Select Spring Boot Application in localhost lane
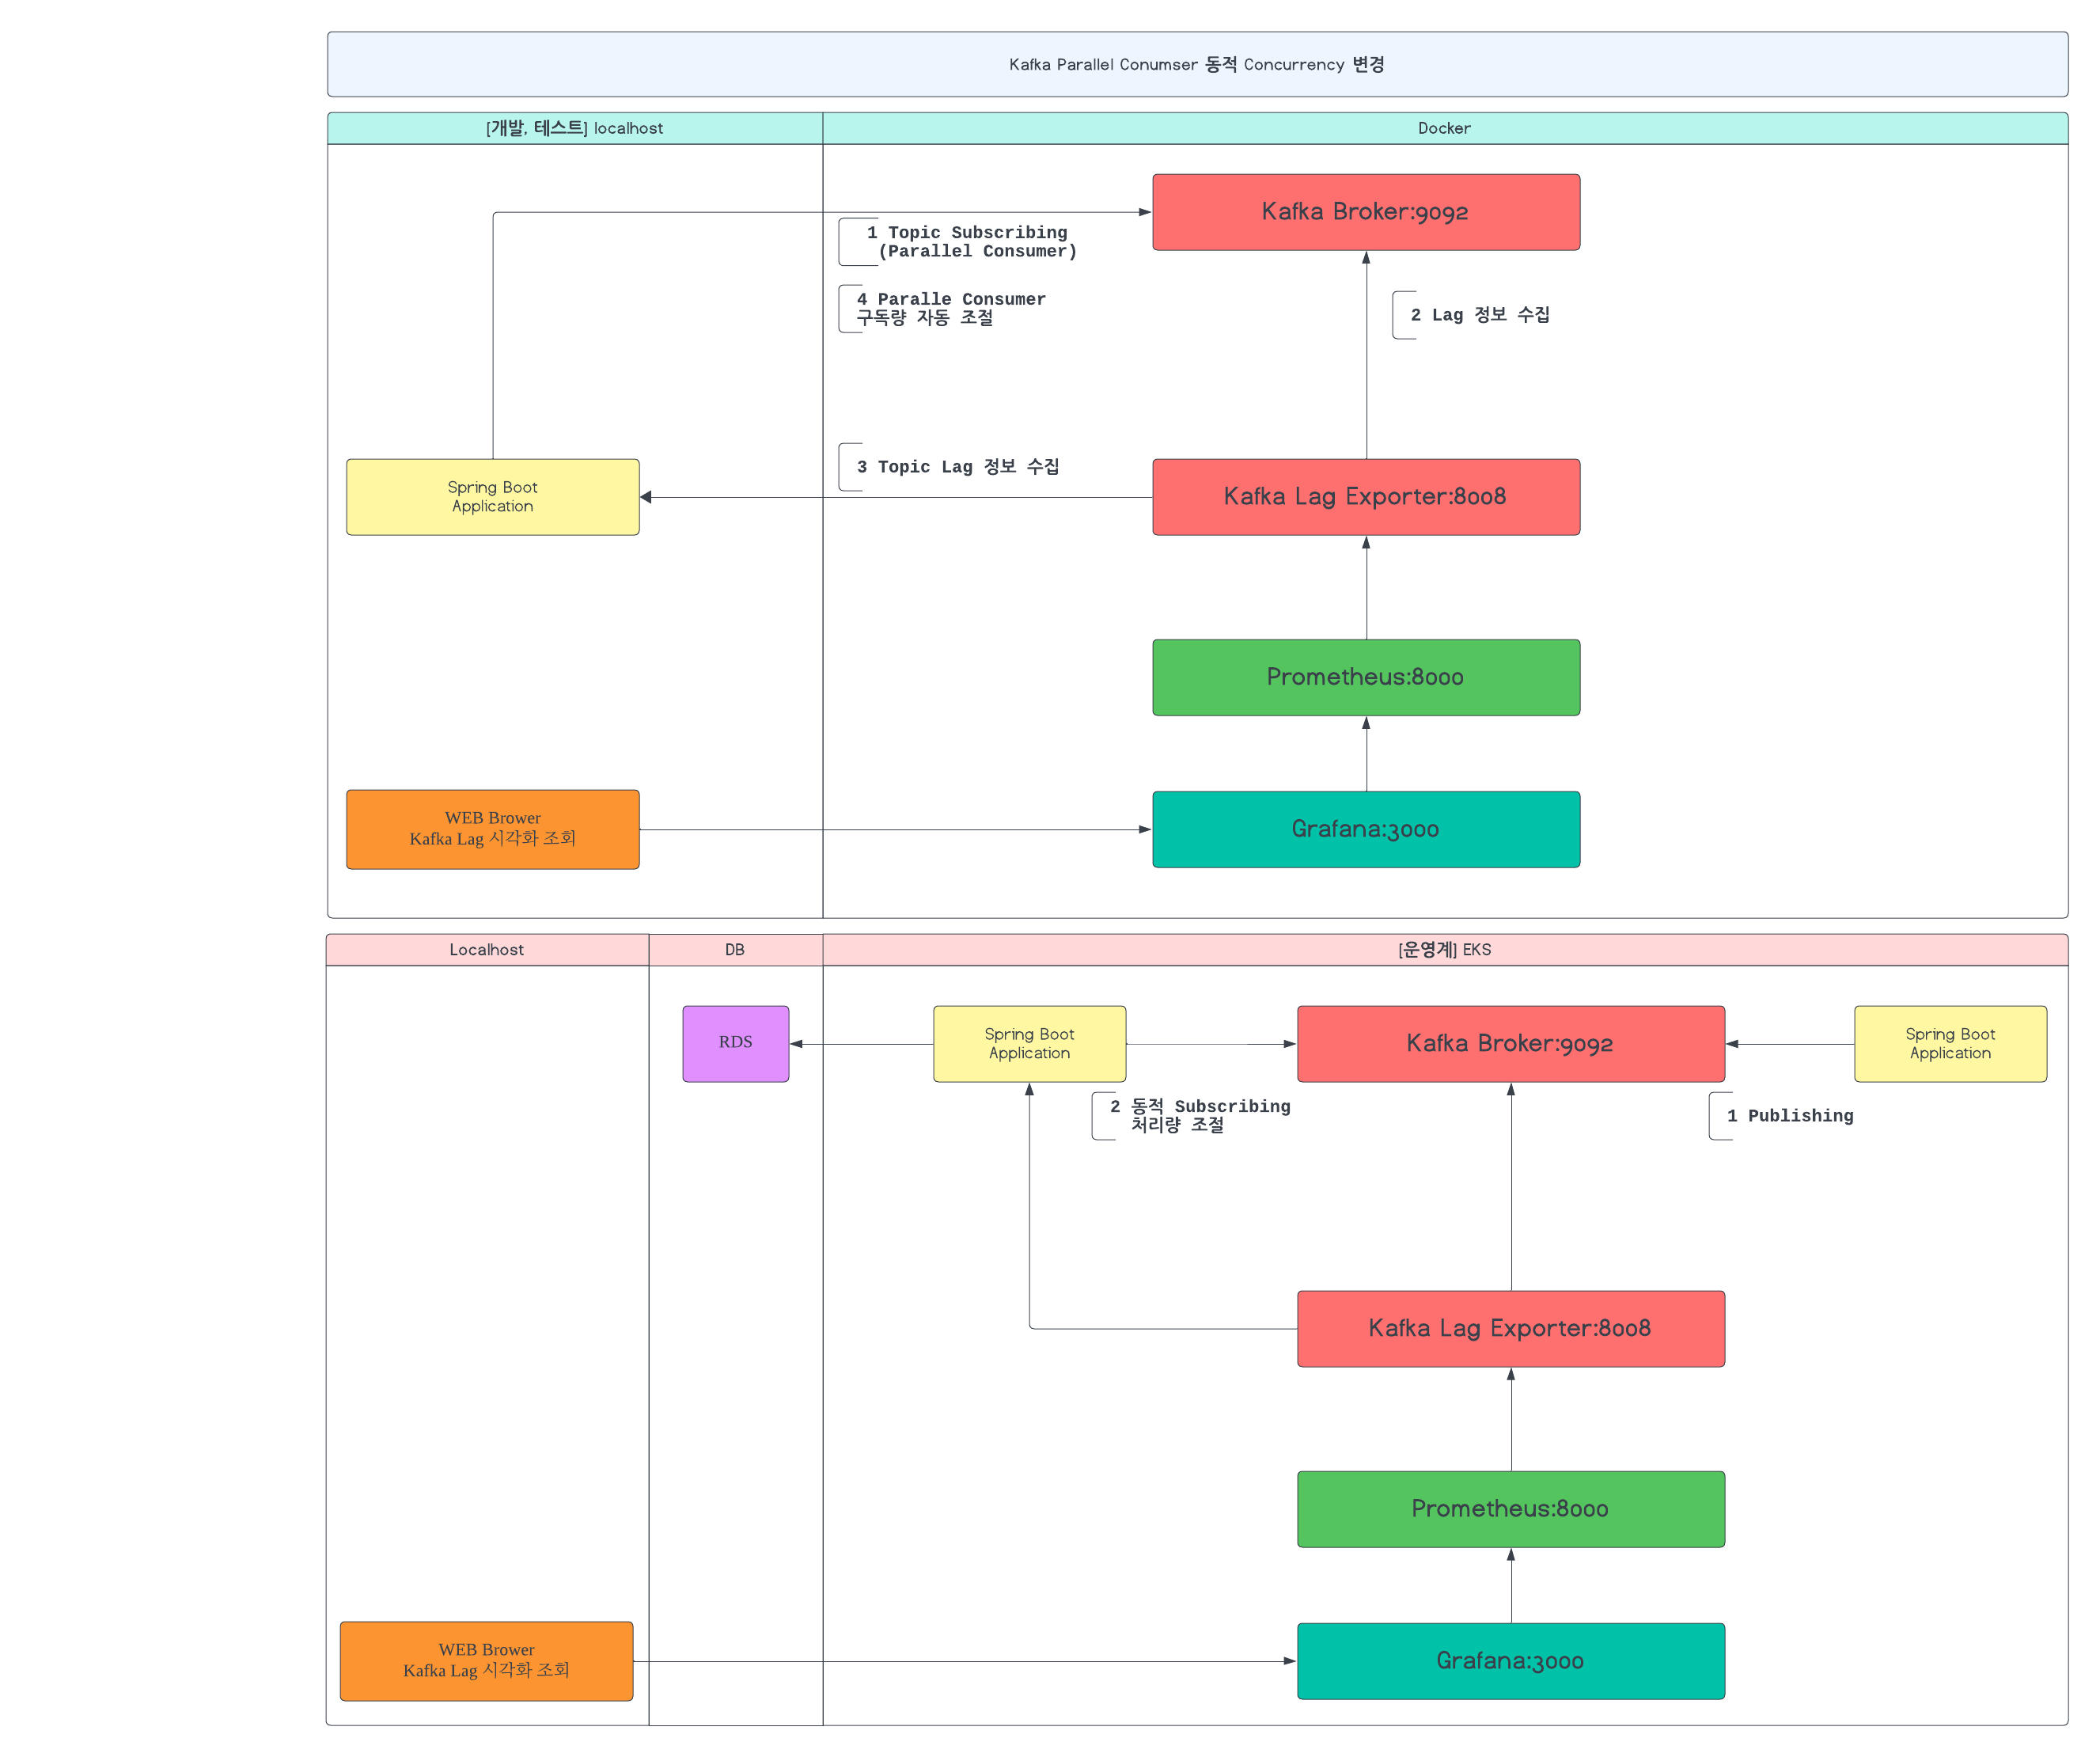This screenshot has height=1757, width=2100. click(x=492, y=497)
